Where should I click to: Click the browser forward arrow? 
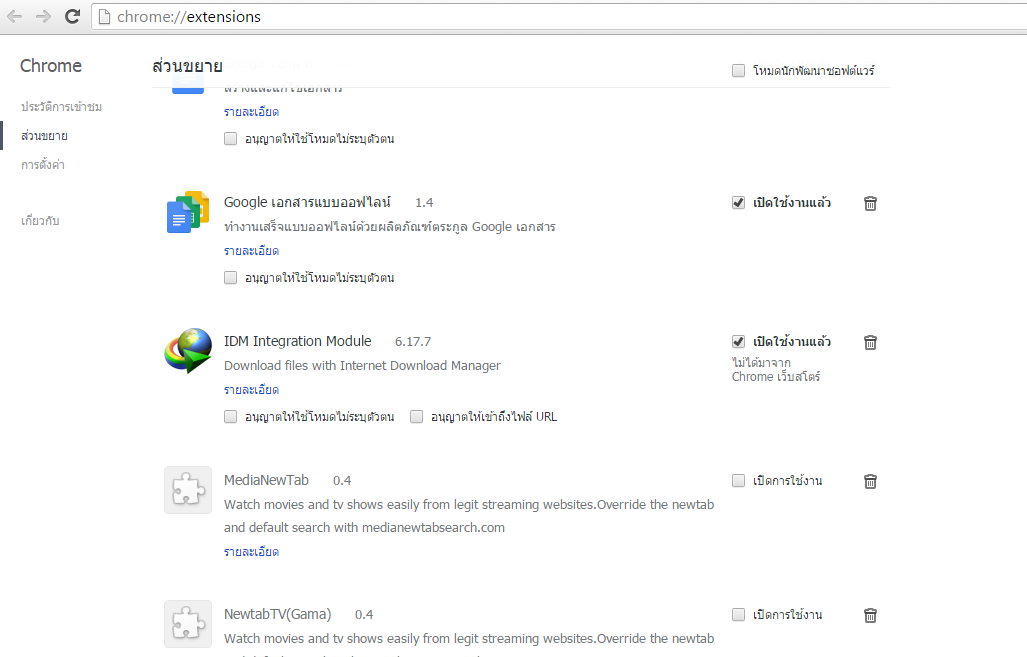43,16
